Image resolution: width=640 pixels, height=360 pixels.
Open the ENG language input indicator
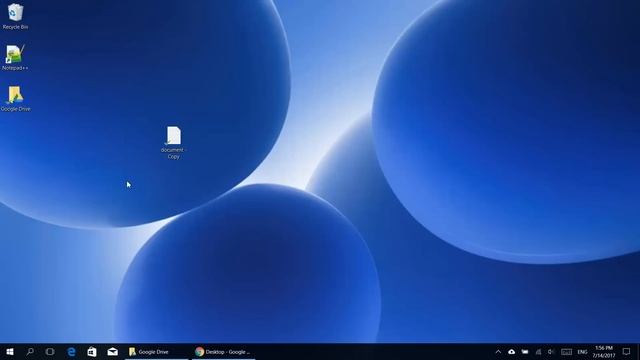coord(582,351)
